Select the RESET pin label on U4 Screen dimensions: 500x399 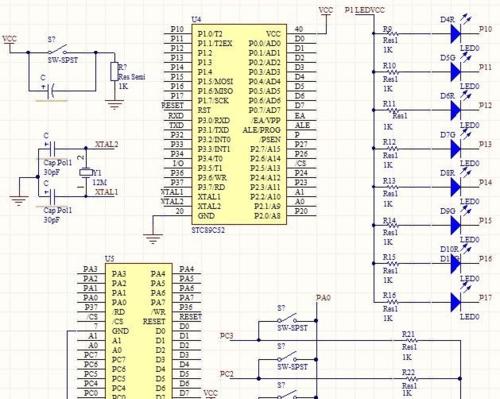pyautogui.click(x=173, y=105)
